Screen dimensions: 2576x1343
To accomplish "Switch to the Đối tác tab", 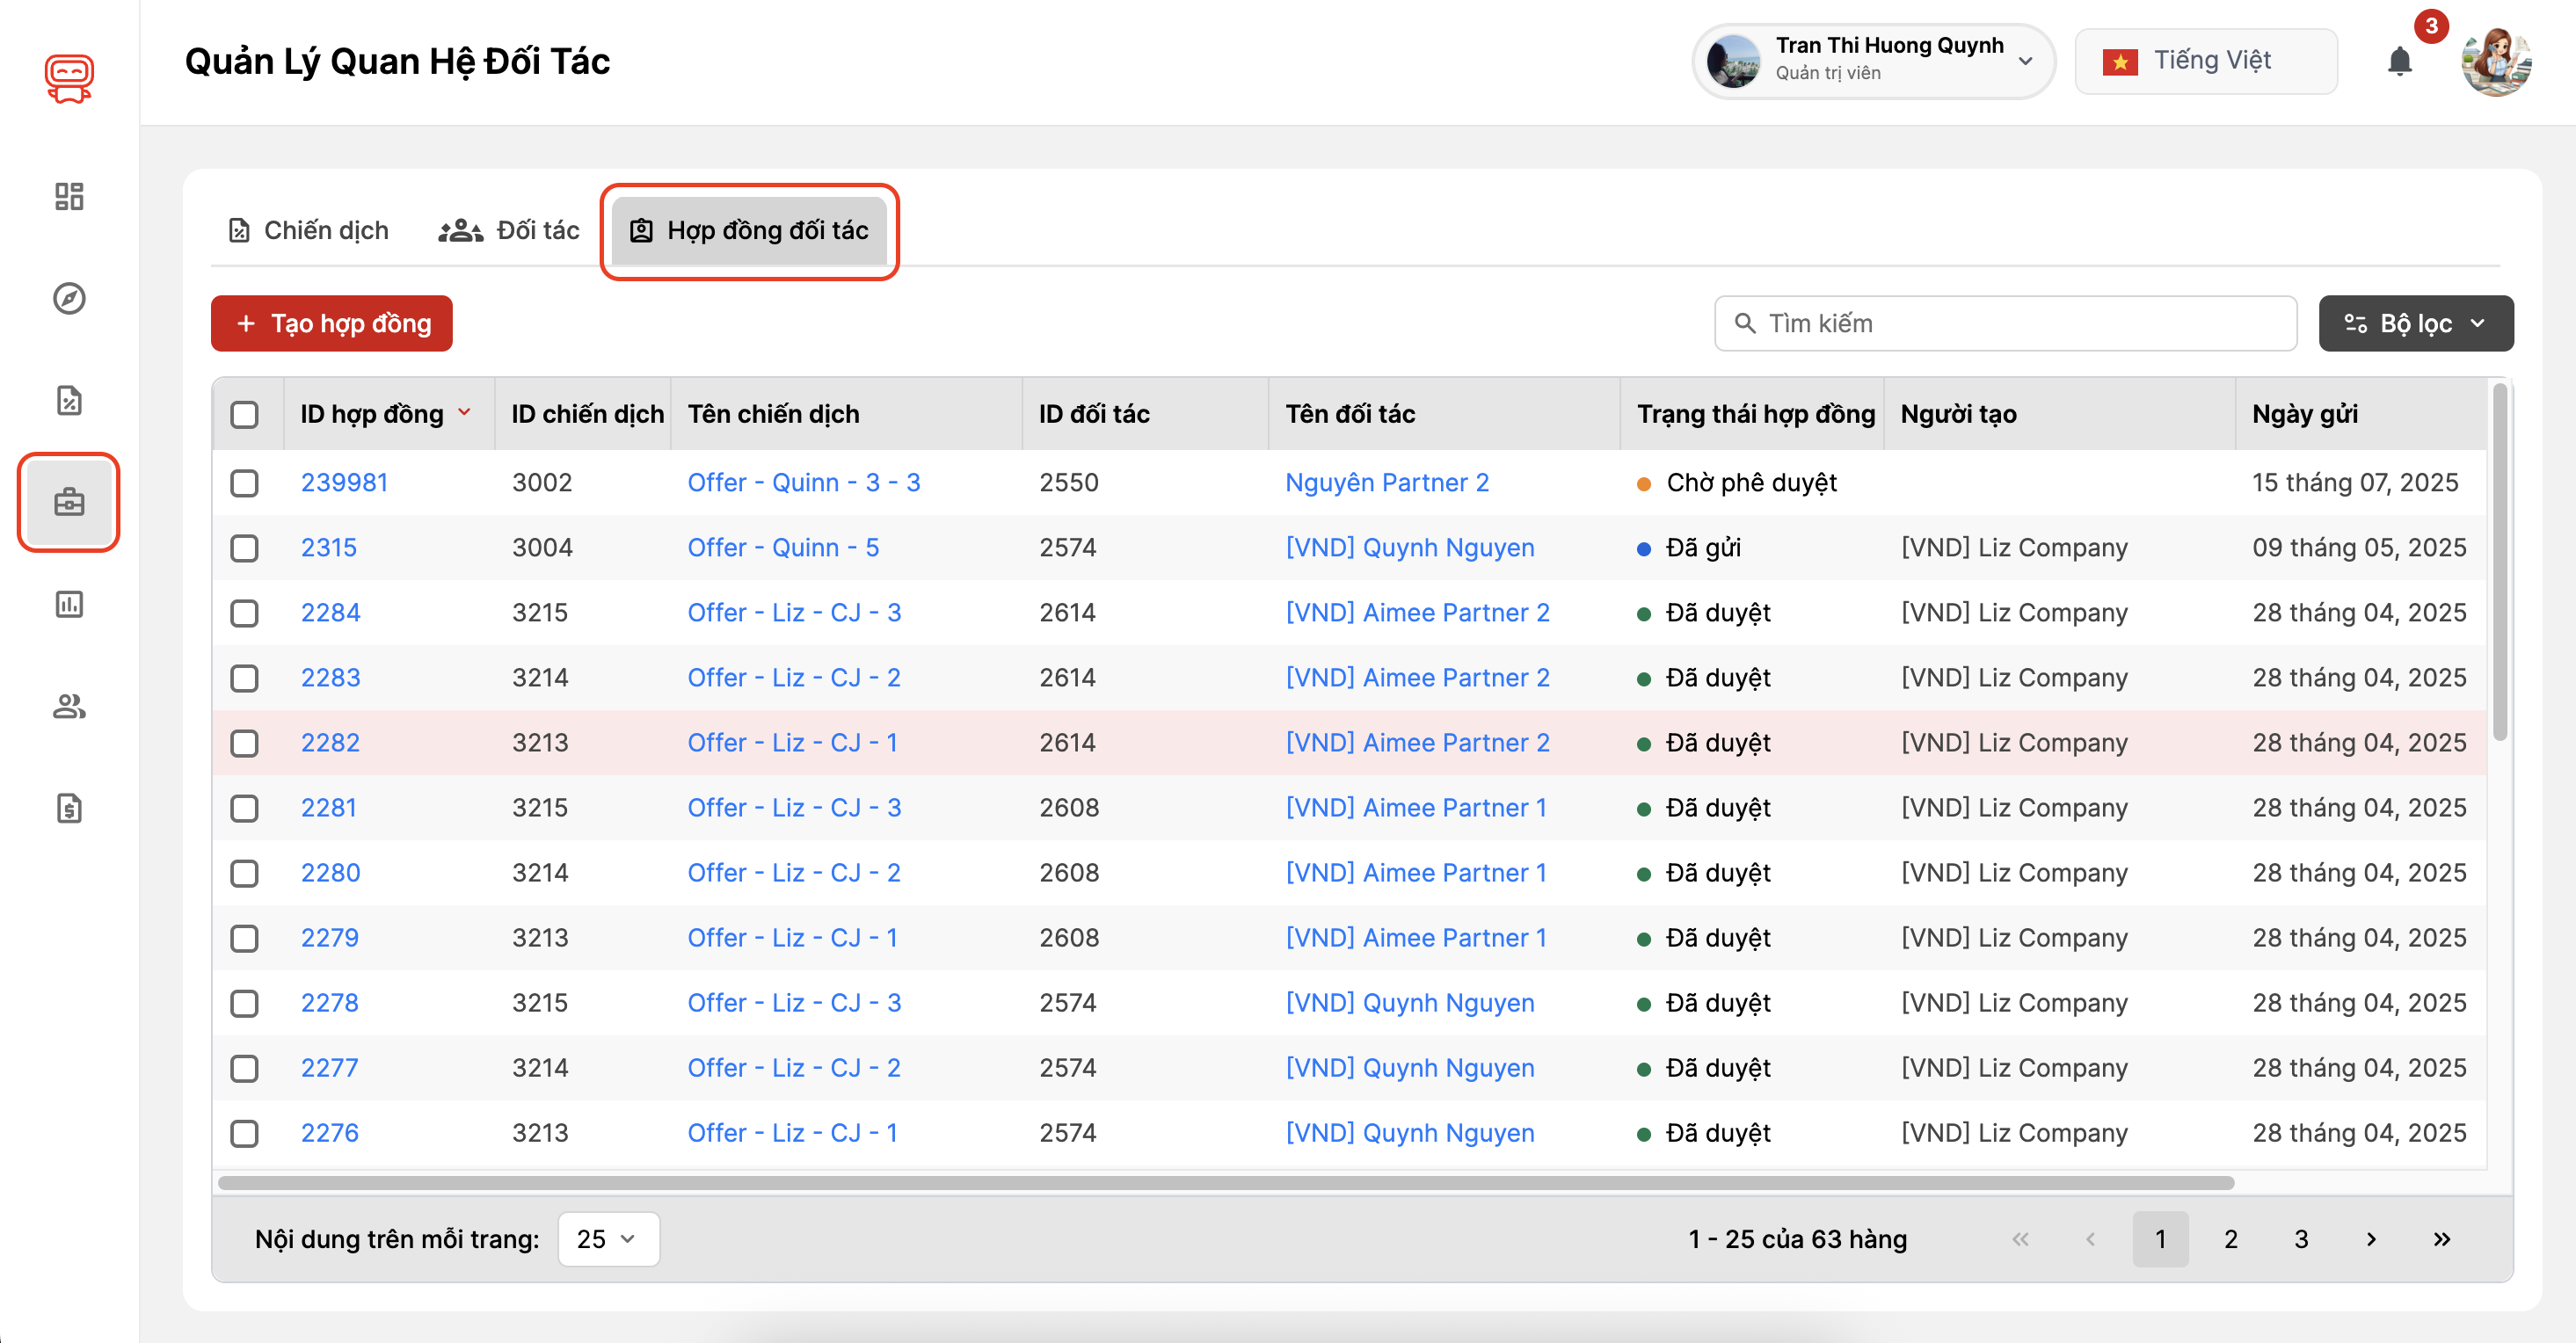I will coord(509,230).
